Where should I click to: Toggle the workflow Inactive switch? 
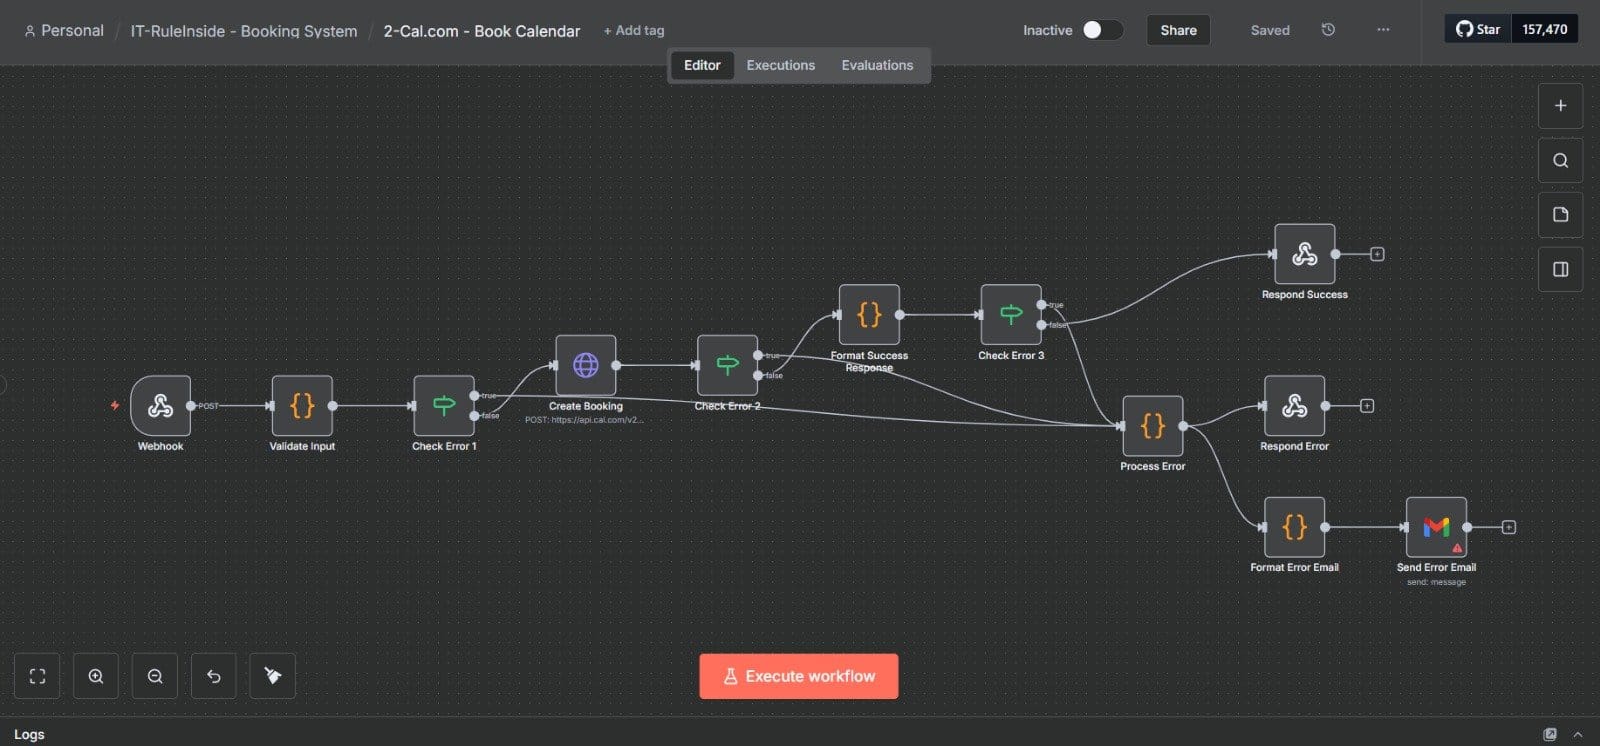coord(1101,30)
